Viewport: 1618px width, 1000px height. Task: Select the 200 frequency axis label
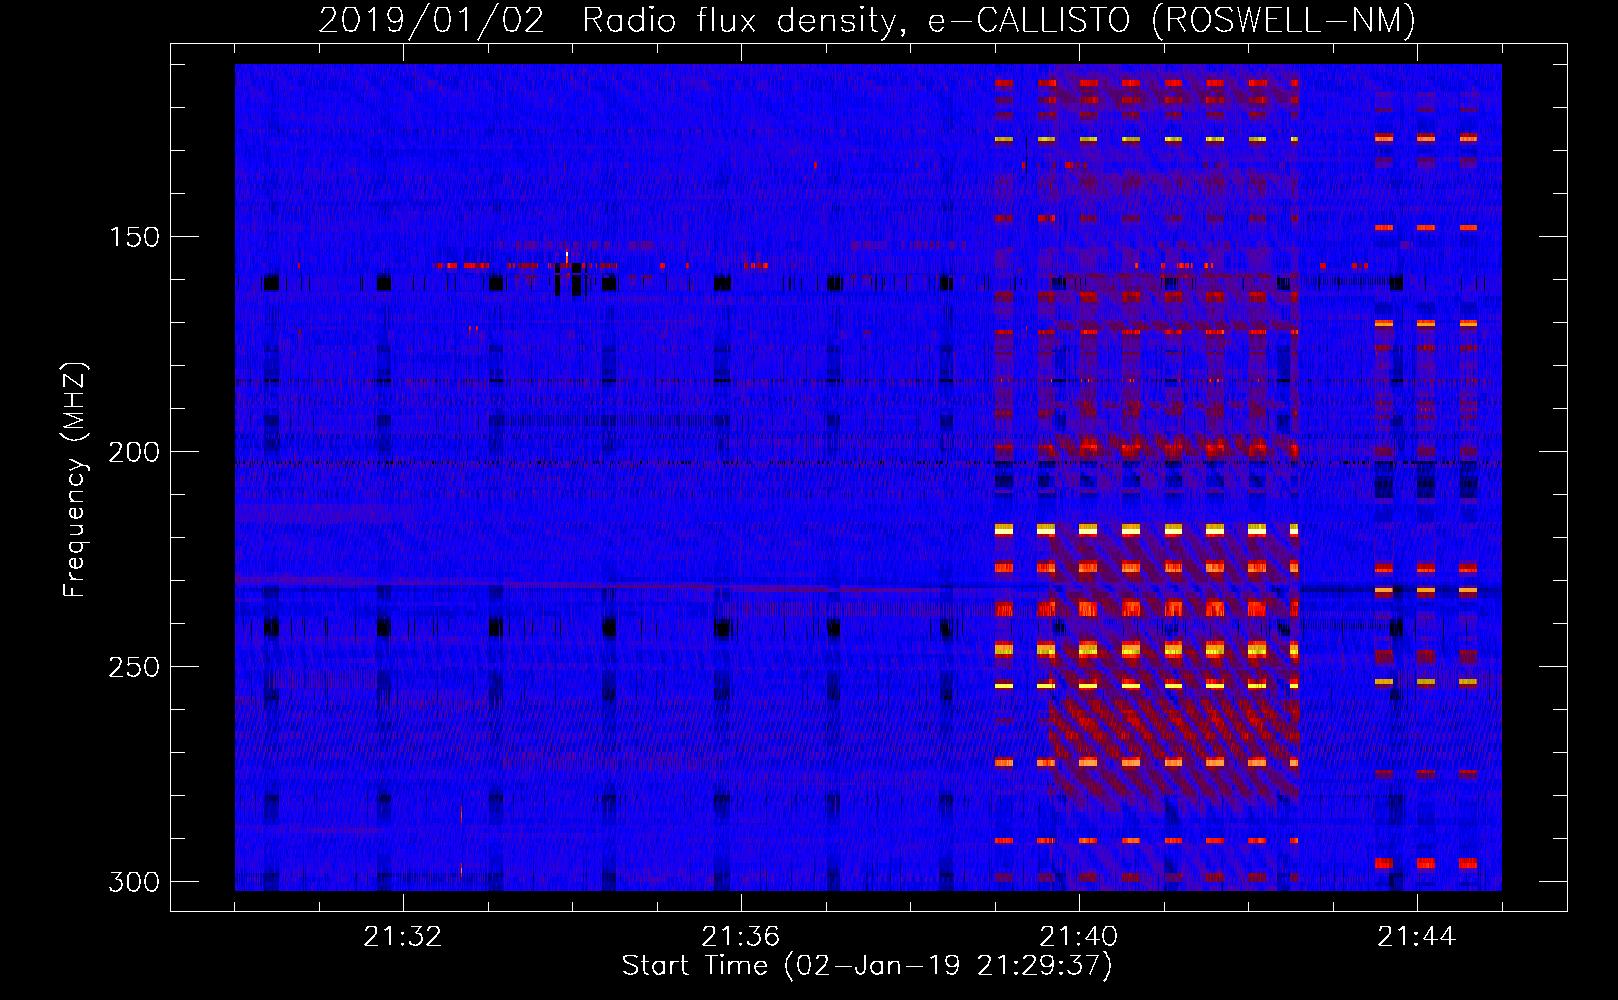[134, 452]
